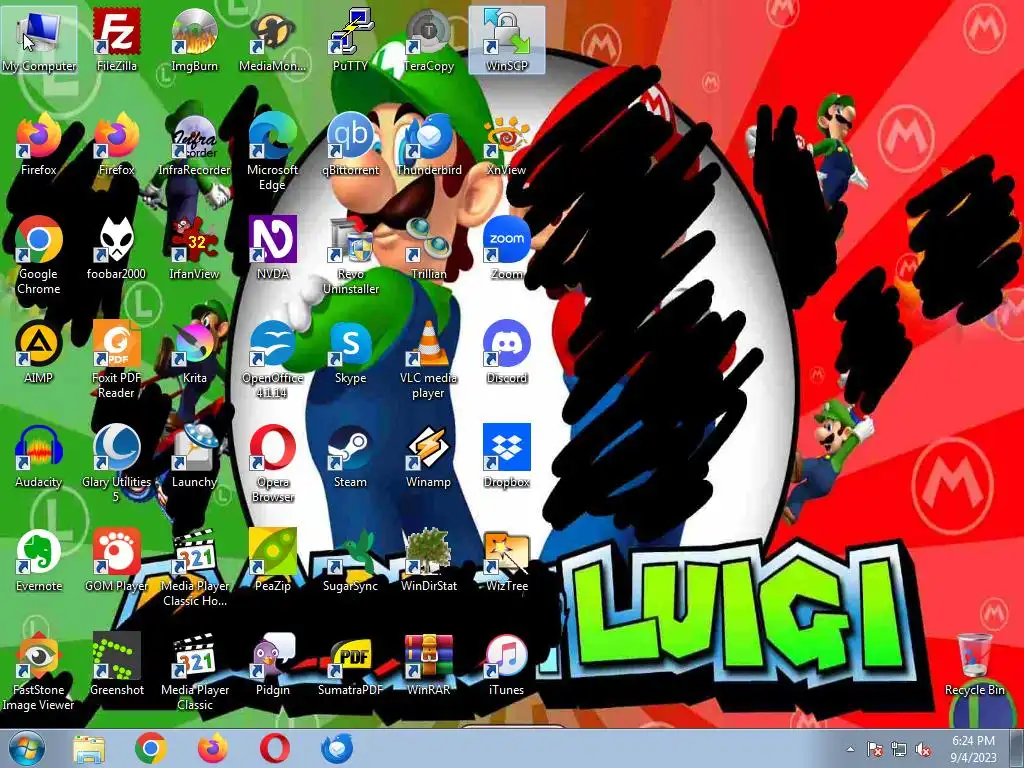The height and width of the screenshot is (768, 1024).
Task: Select the WinDirStat shortcut
Action: [428, 561]
